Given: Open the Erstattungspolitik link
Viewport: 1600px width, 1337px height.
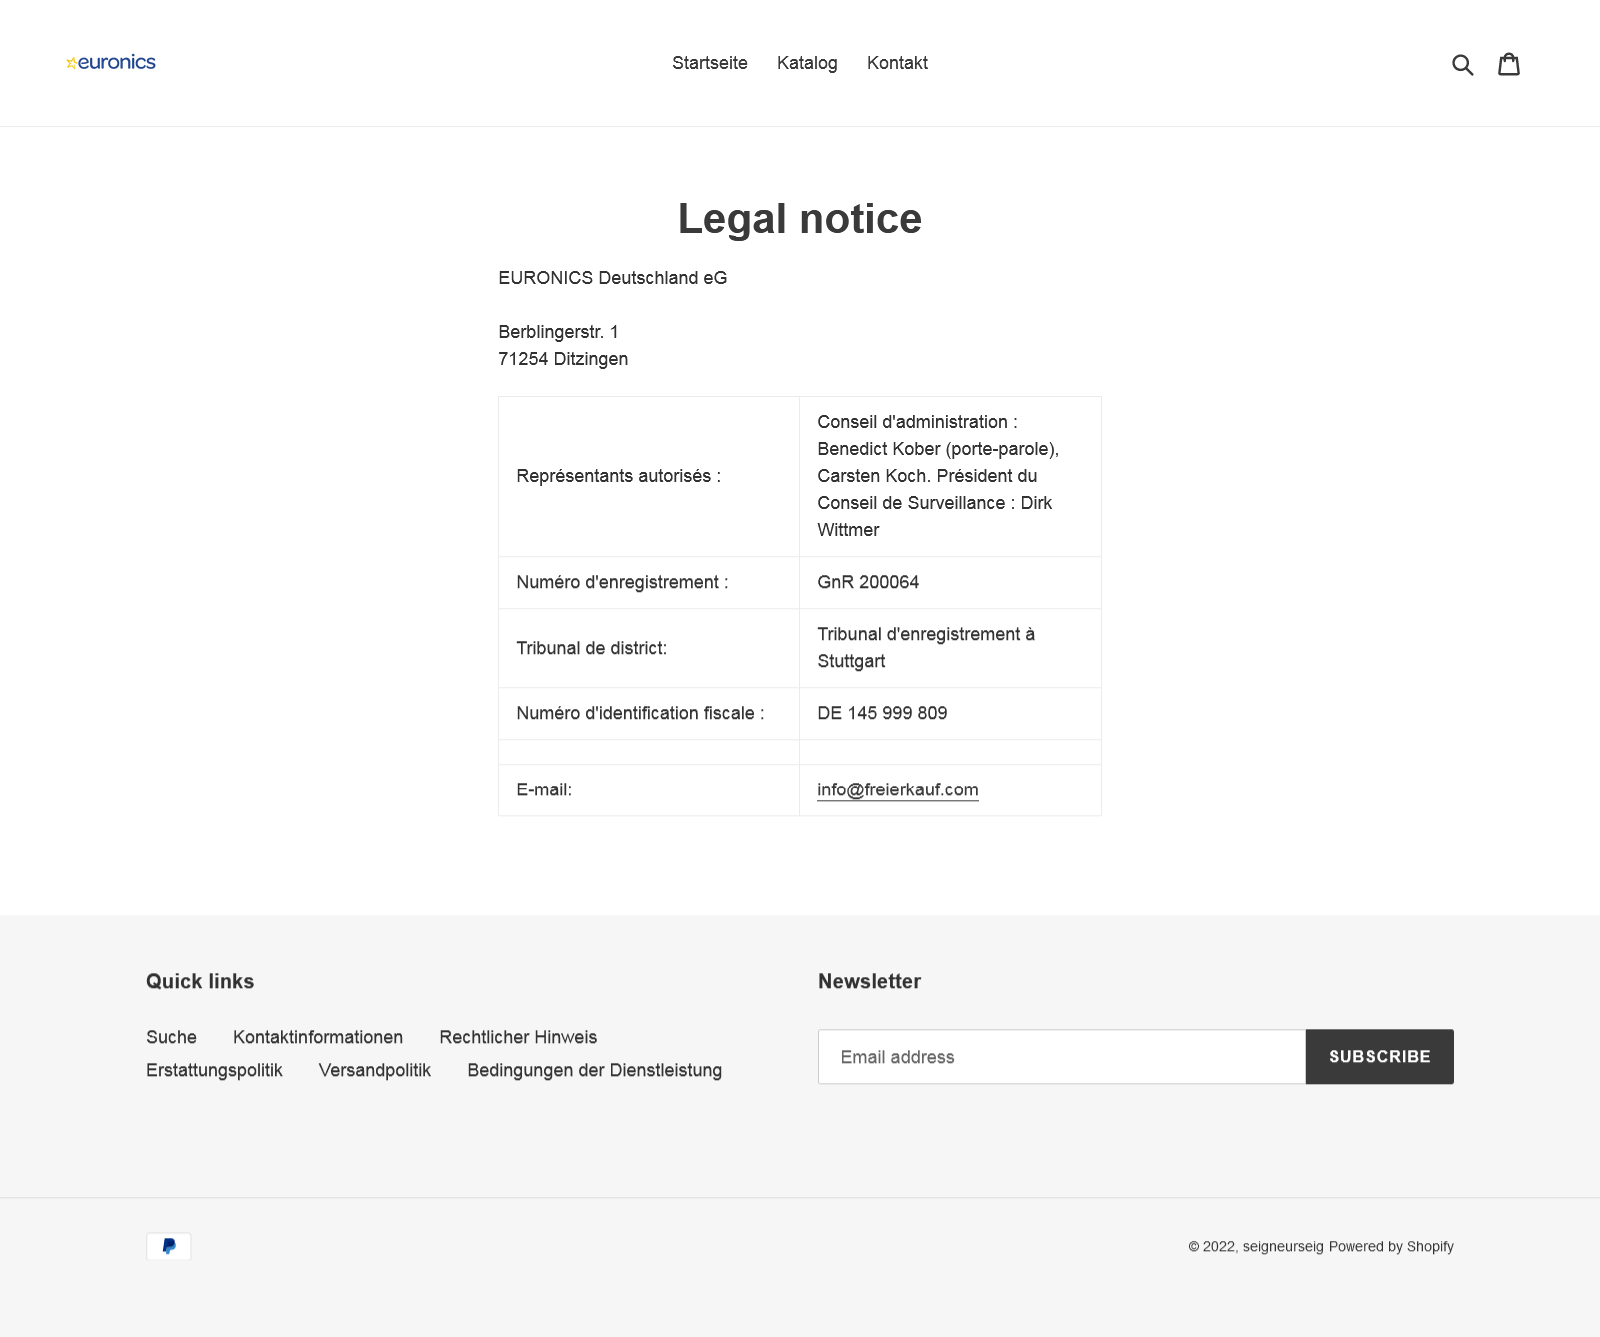Looking at the screenshot, I should point(214,1070).
